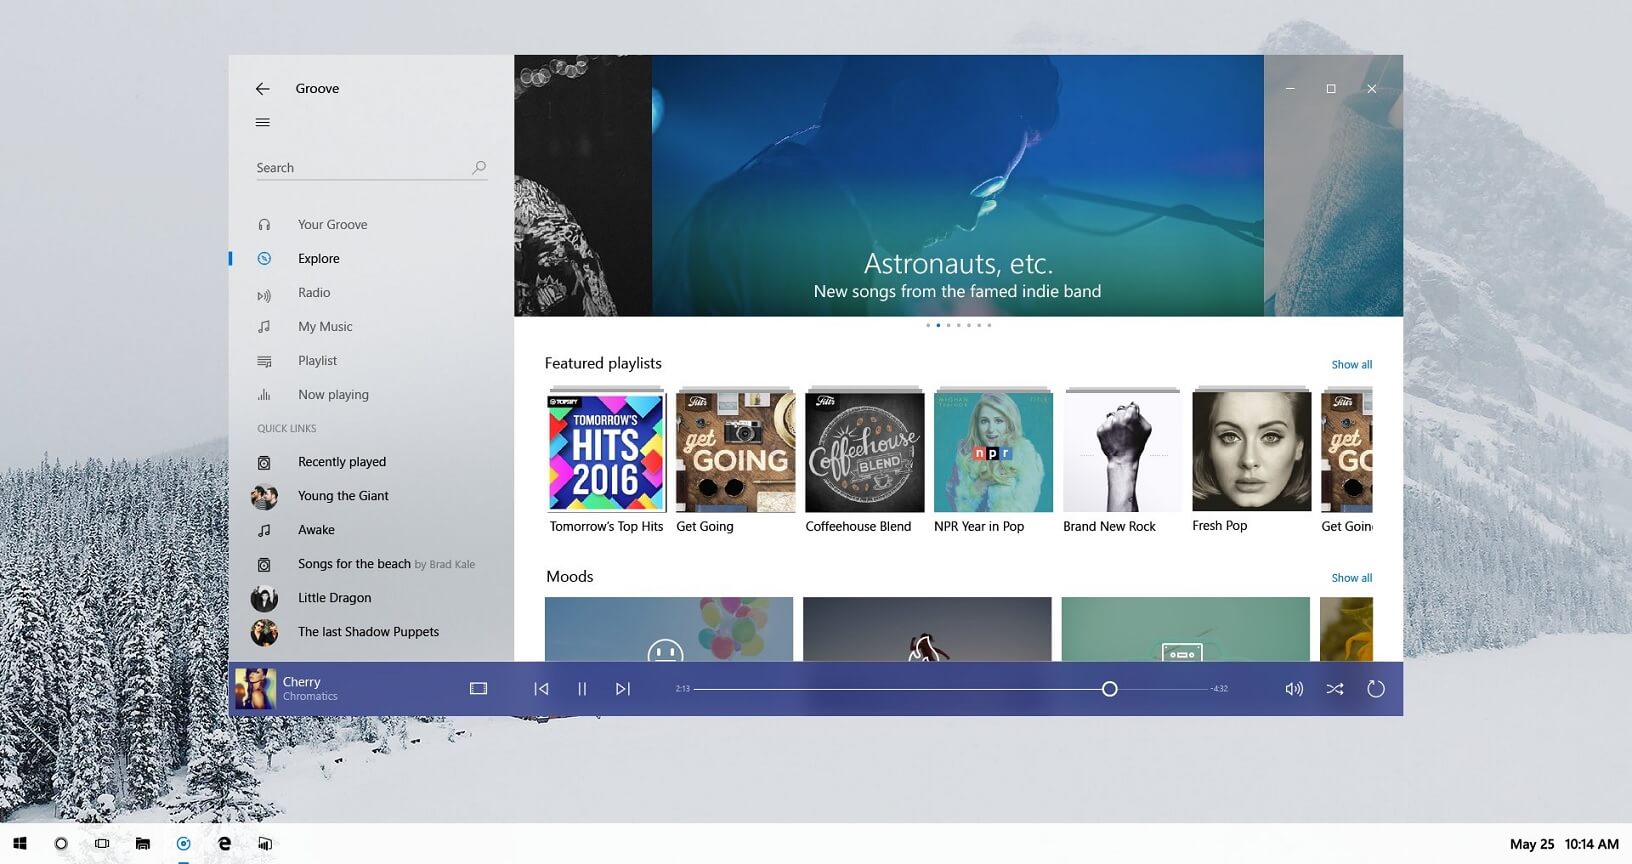Click Young the Giant artist avatar
Image resolution: width=1632 pixels, height=864 pixels.
[x=264, y=497]
